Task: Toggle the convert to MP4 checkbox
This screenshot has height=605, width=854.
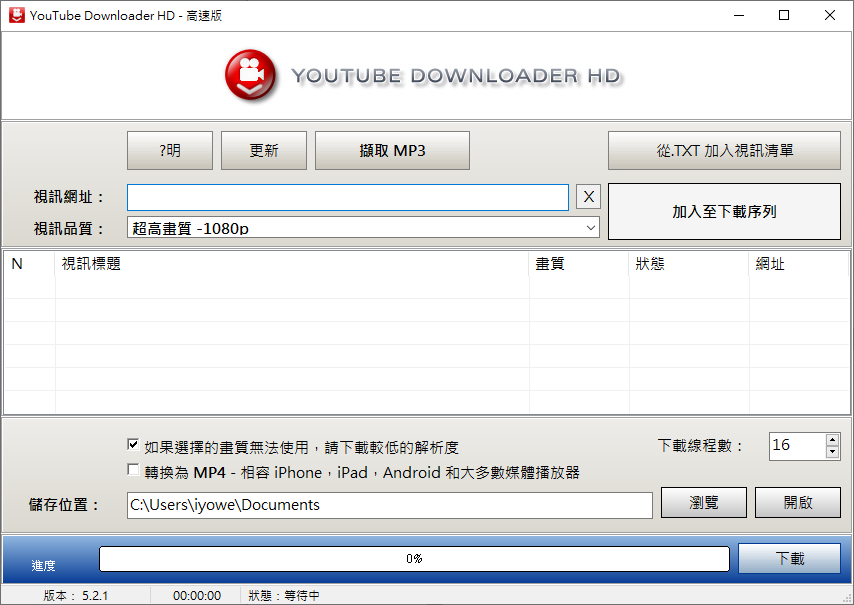Action: click(x=133, y=469)
